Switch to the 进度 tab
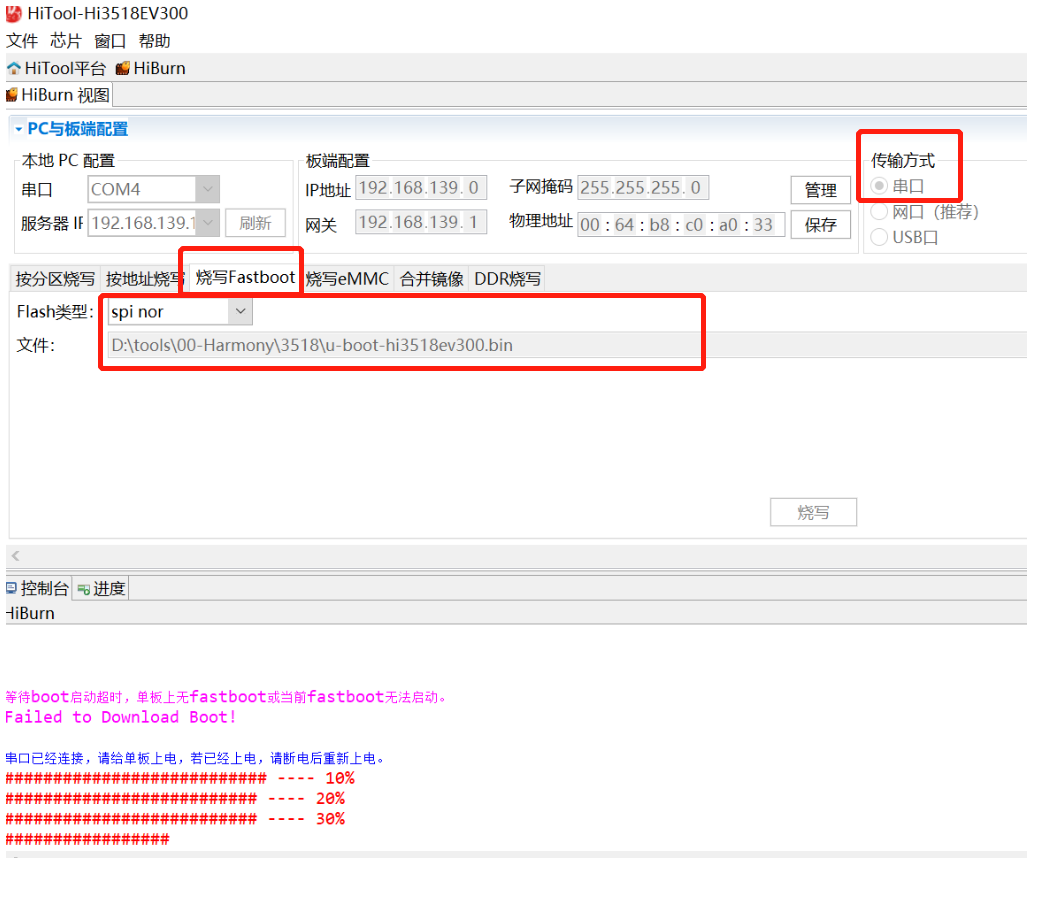 click(x=101, y=589)
